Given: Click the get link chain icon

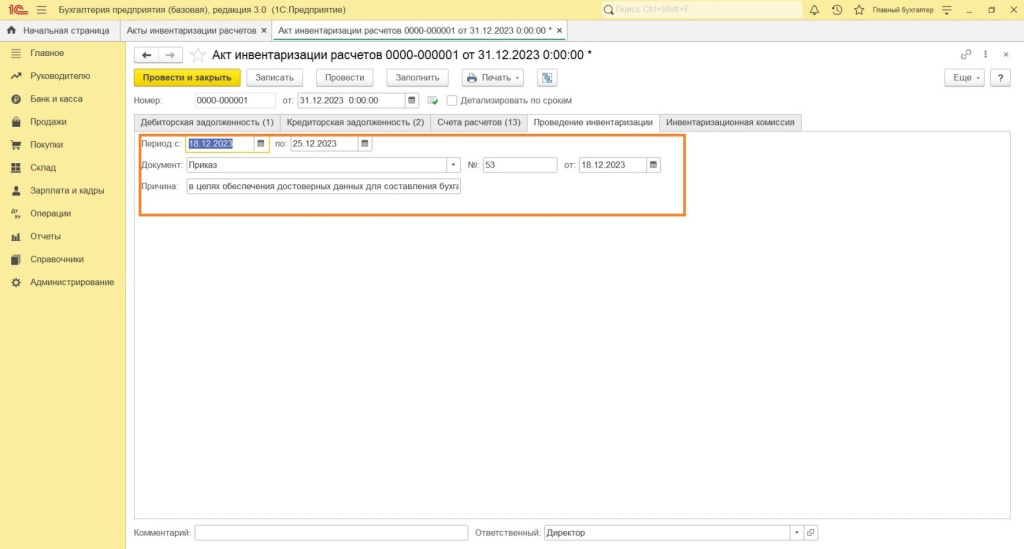Looking at the screenshot, I should point(965,55).
